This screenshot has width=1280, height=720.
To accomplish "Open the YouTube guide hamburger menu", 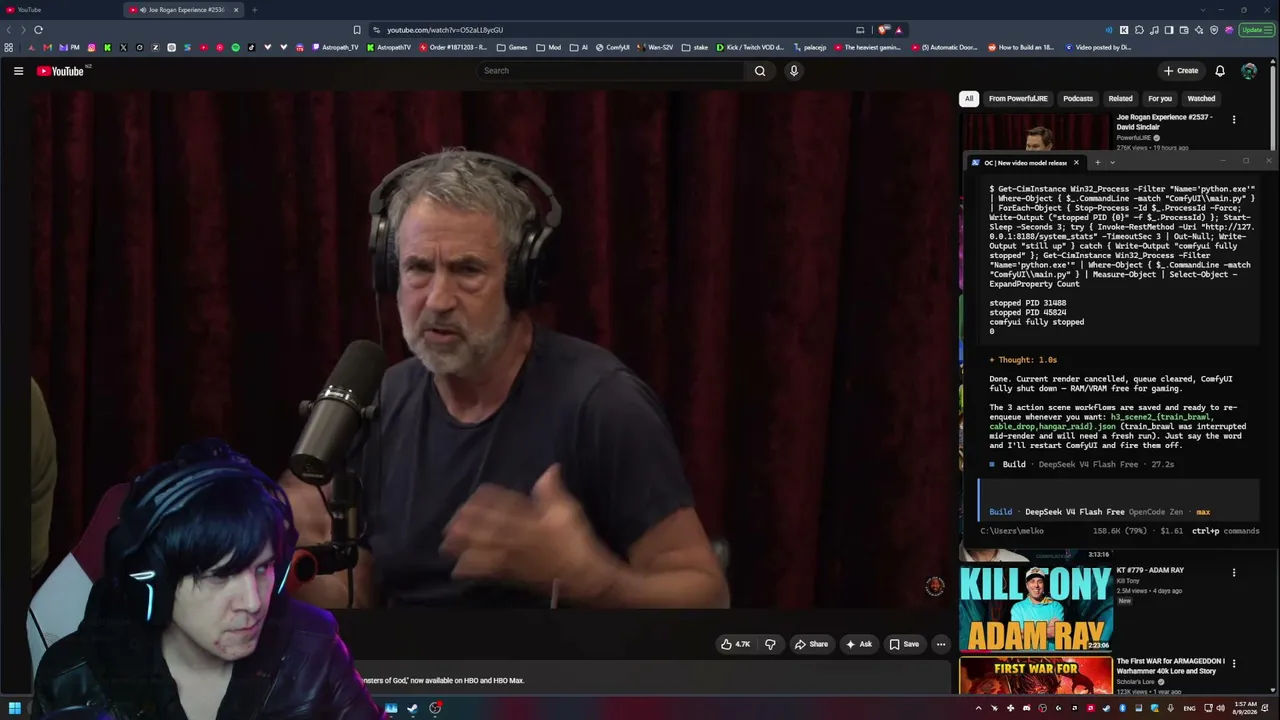I will (18, 71).
